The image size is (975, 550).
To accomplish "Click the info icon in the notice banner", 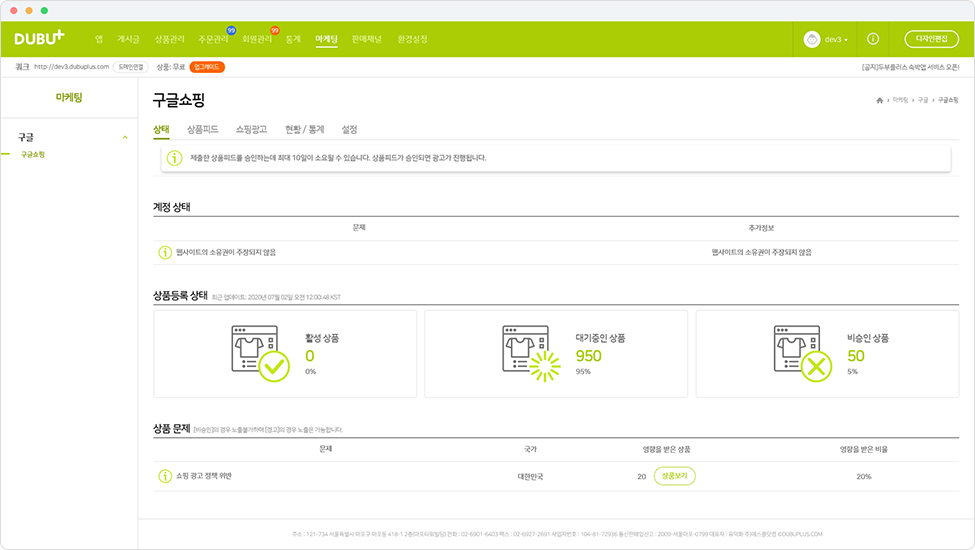I will 175,158.
